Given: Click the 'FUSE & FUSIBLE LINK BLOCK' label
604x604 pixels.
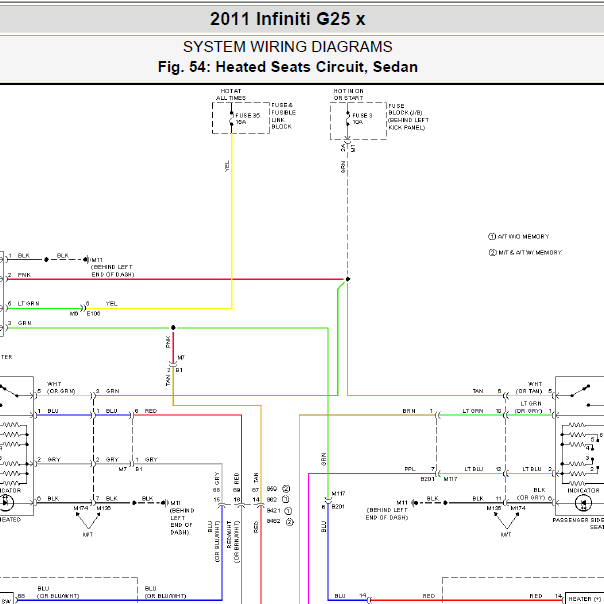Looking at the screenshot, I should [x=284, y=116].
